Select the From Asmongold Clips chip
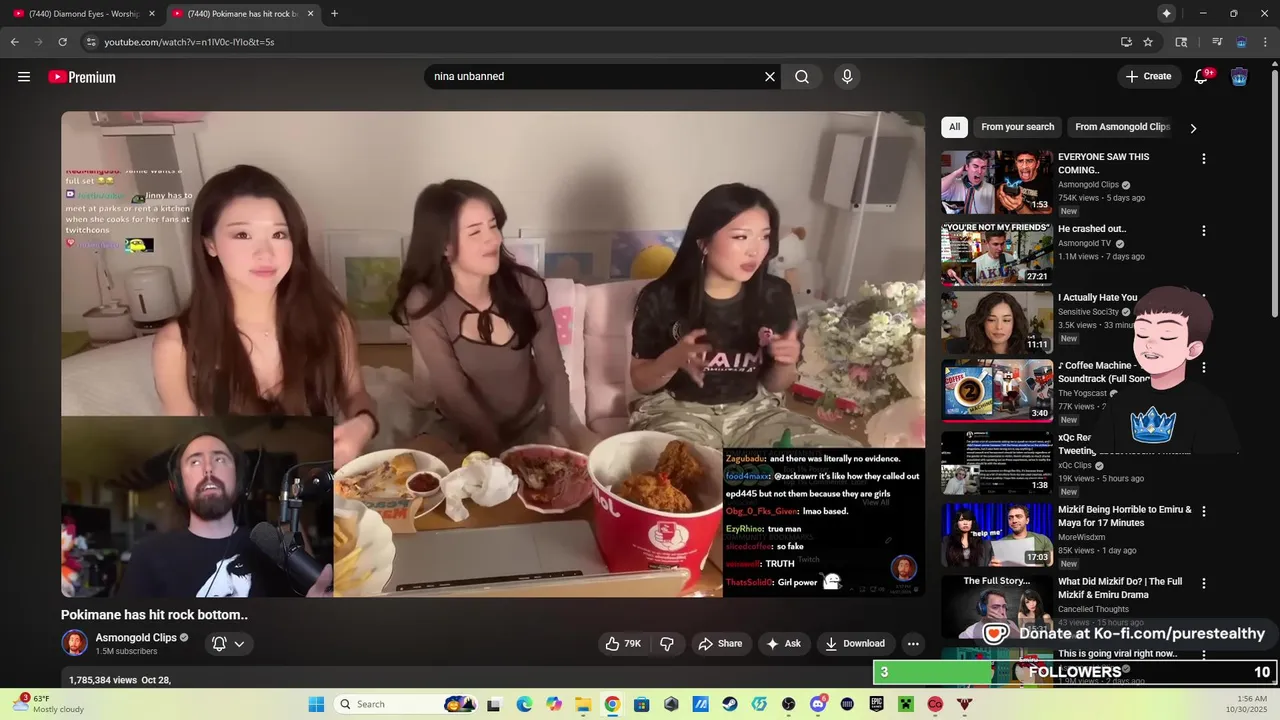Viewport: 1280px width, 720px height. 1122,127
